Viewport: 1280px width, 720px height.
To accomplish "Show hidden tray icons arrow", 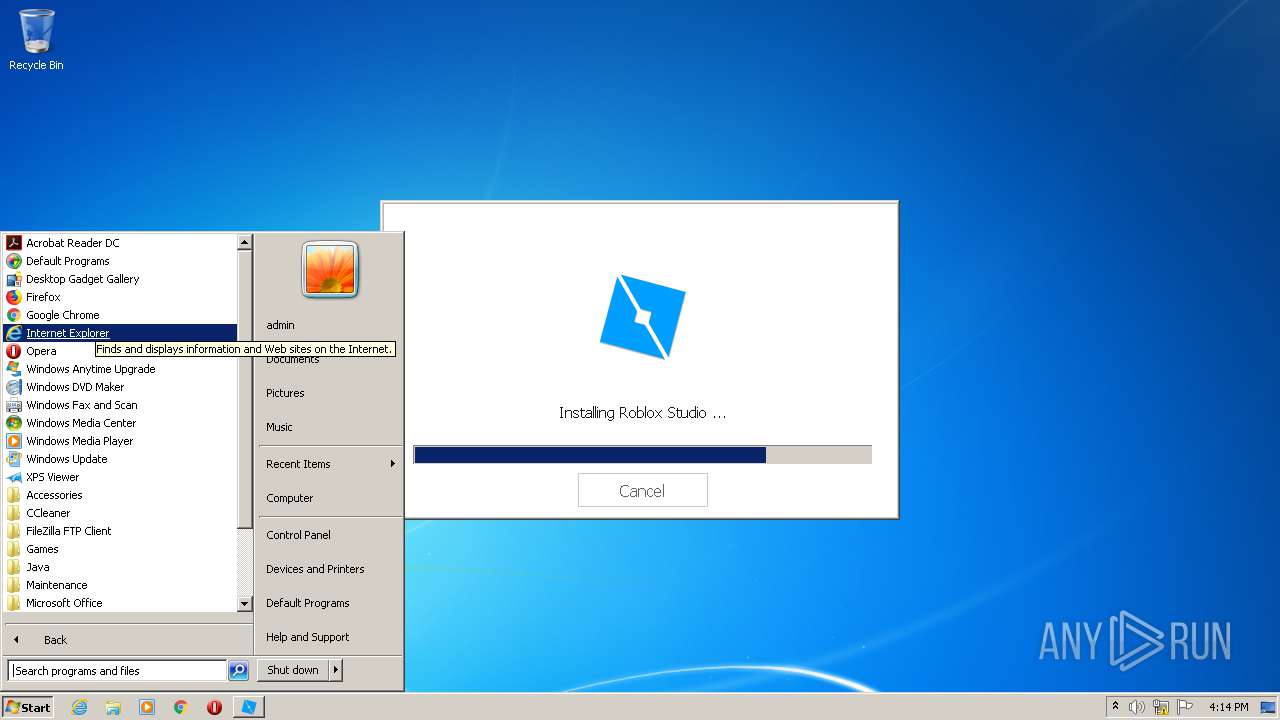I will [1115, 706].
